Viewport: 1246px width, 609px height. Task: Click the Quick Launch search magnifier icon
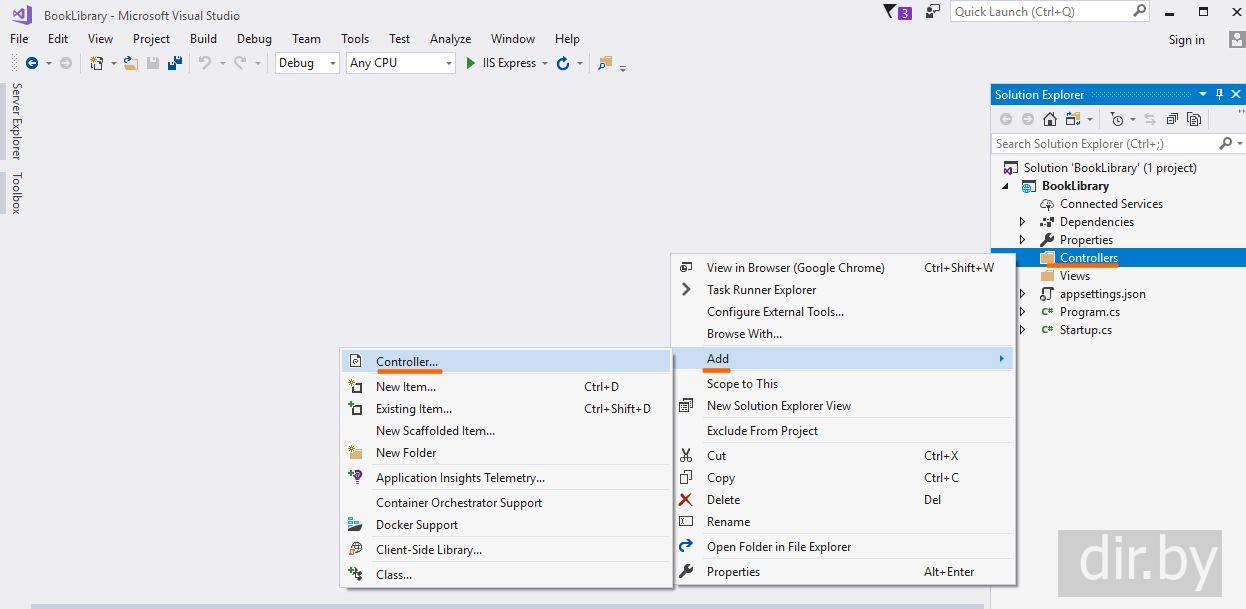1139,11
